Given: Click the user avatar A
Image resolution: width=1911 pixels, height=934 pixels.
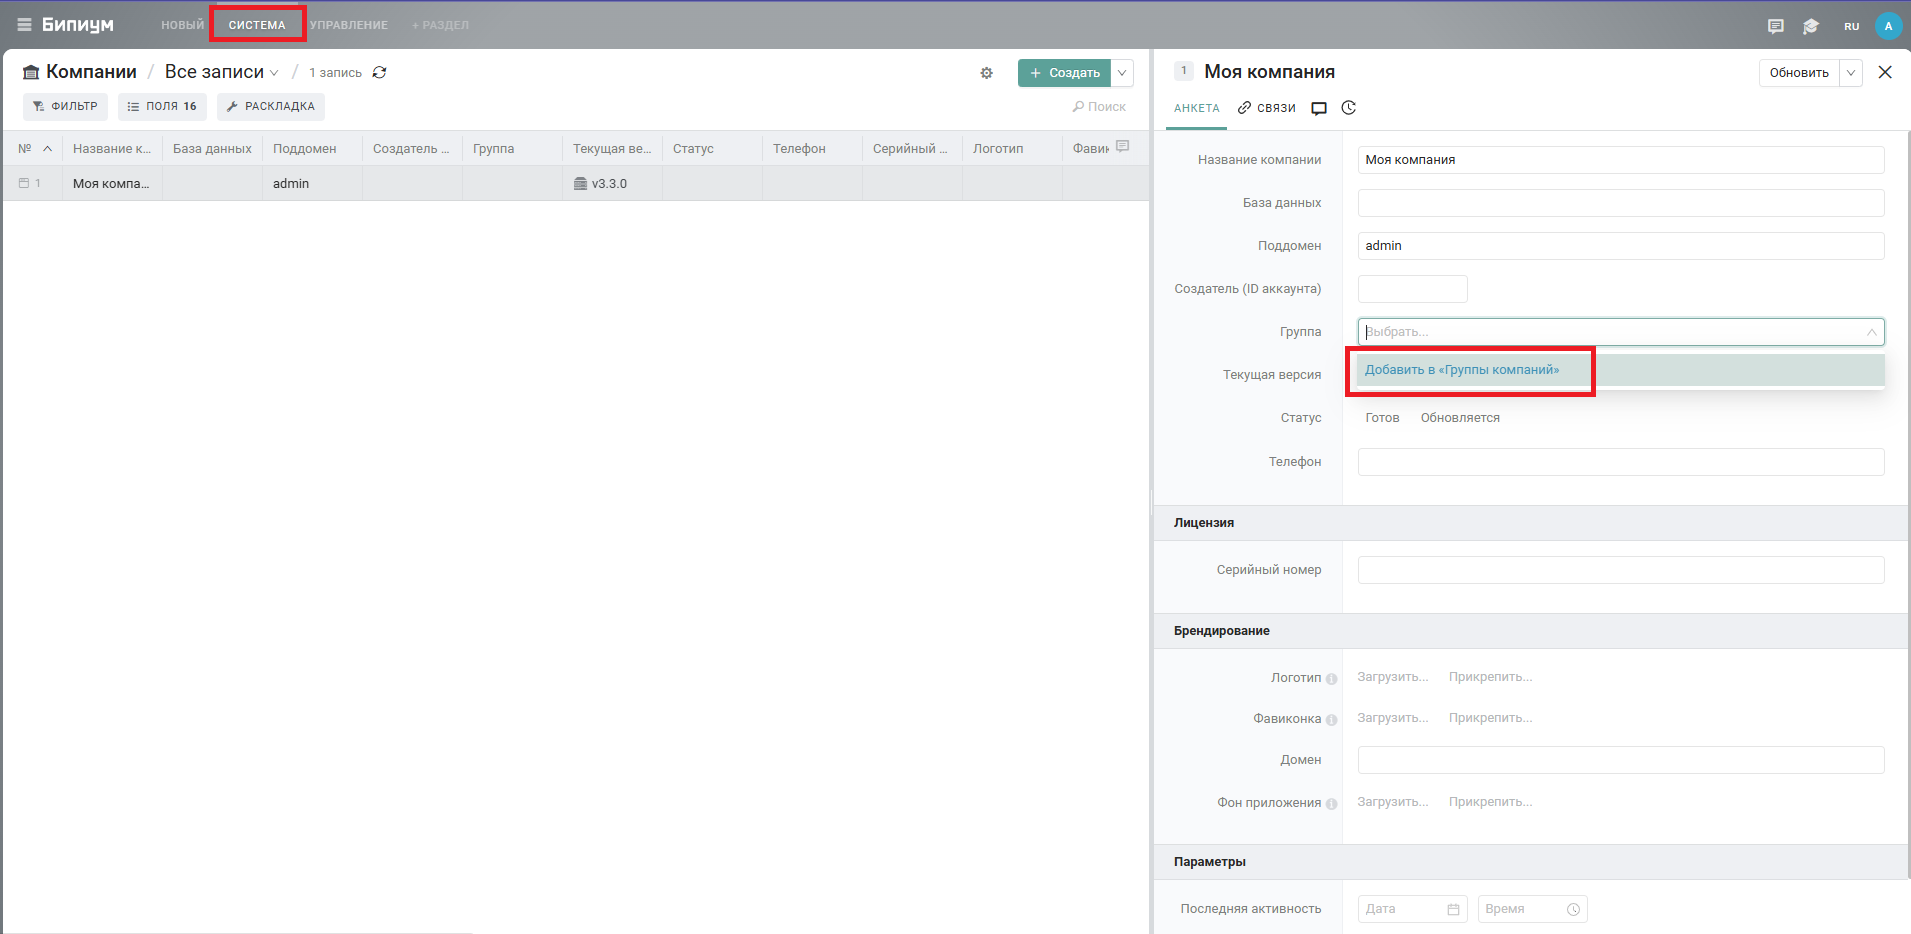Looking at the screenshot, I should coord(1888,27).
